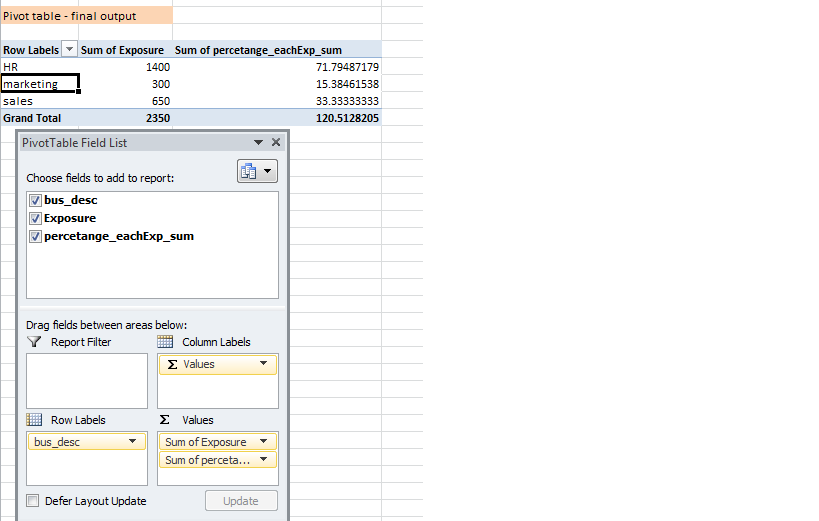Click the percetange_eachExp_sum field name in list

click(x=119, y=236)
